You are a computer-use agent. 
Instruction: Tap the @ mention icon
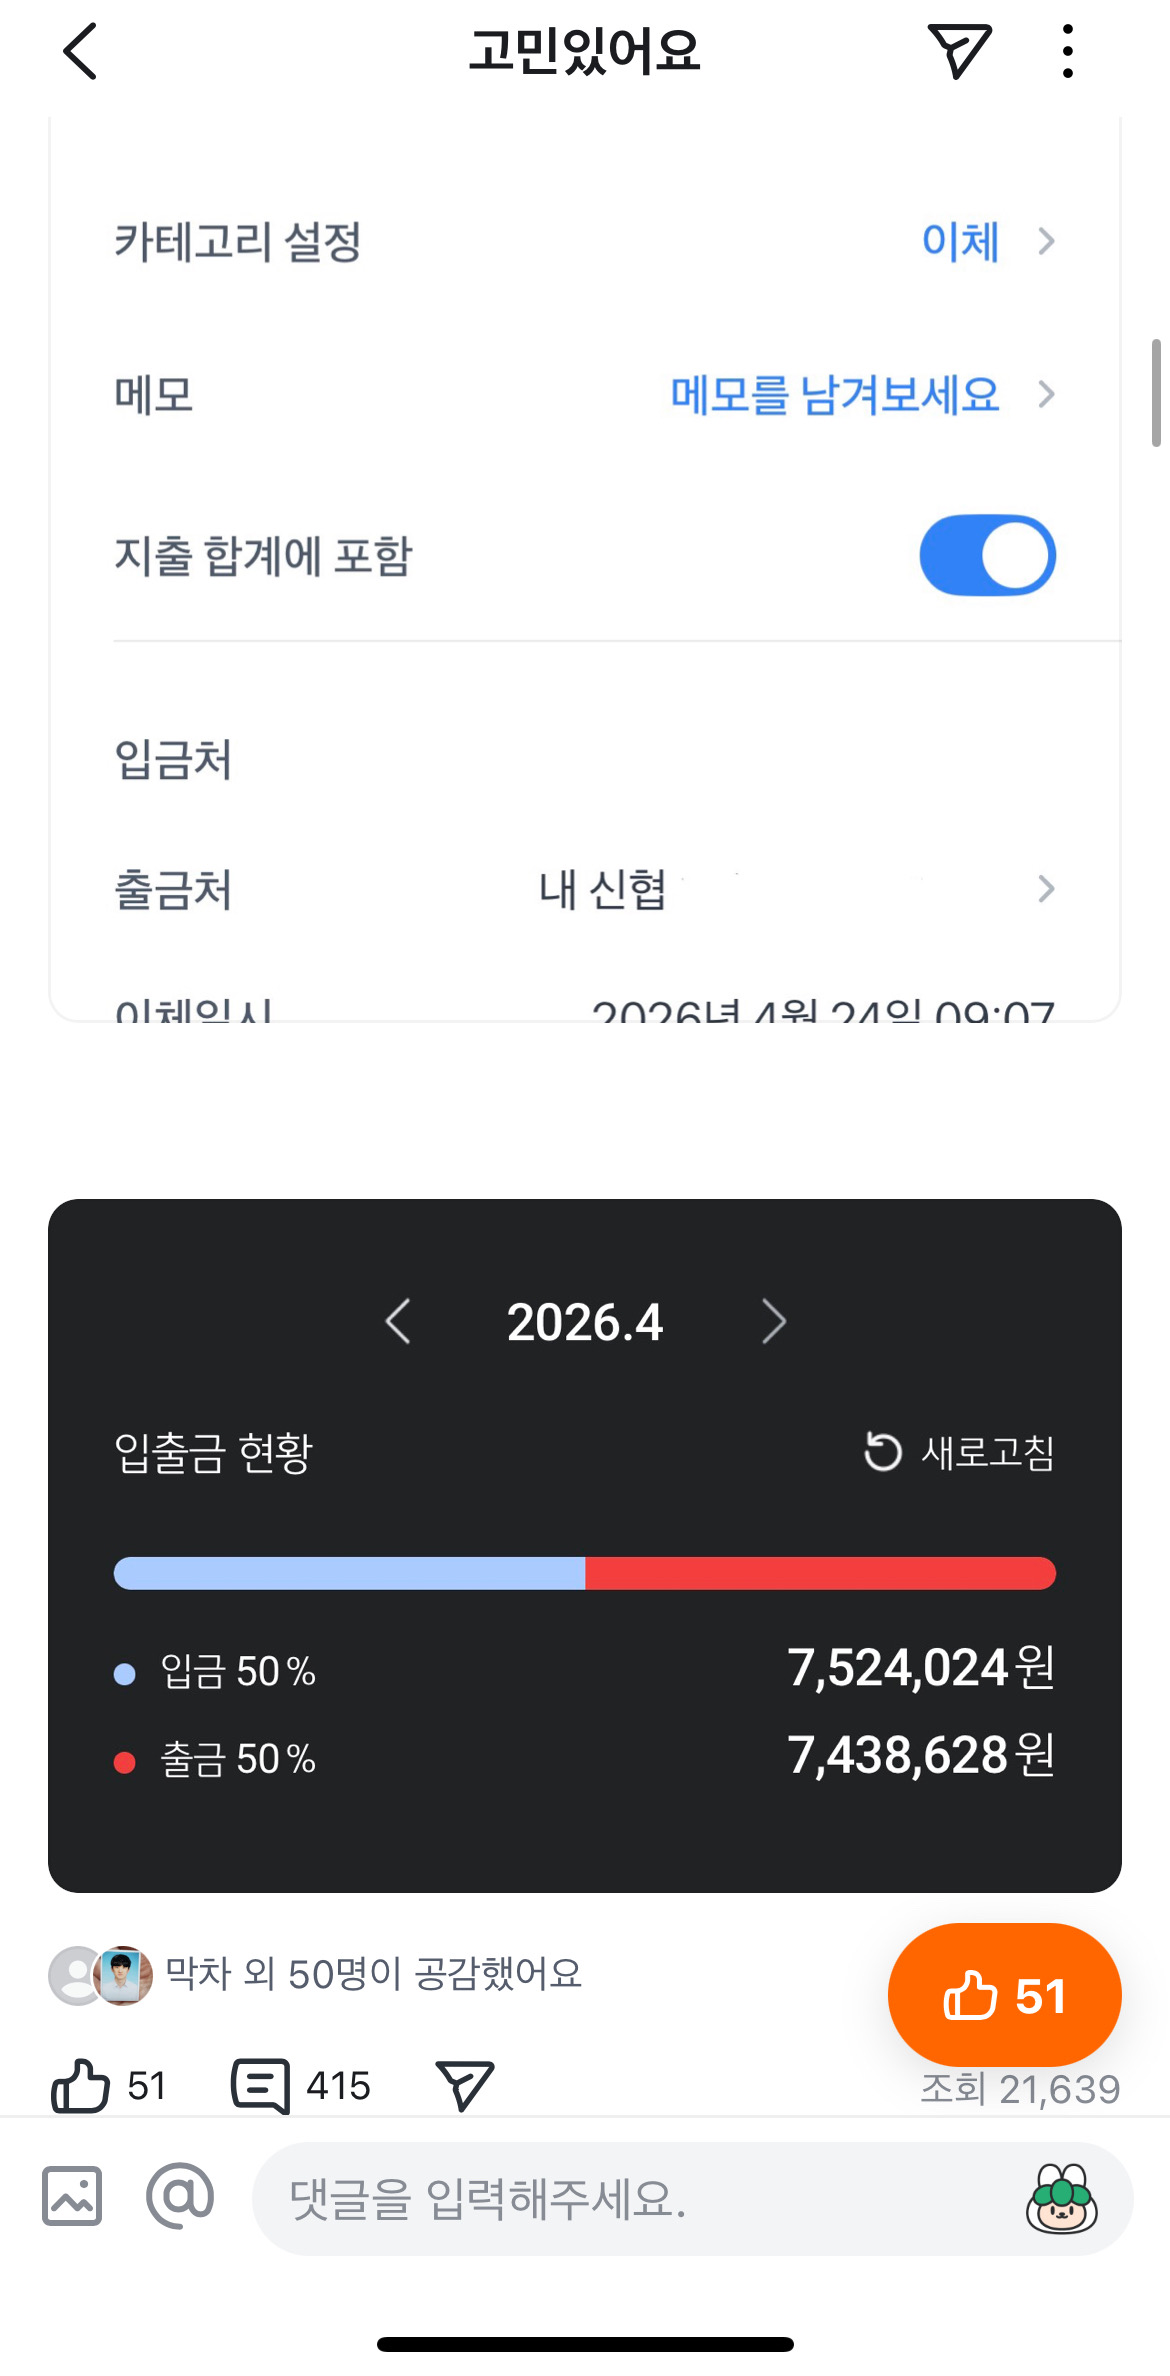tap(180, 2197)
